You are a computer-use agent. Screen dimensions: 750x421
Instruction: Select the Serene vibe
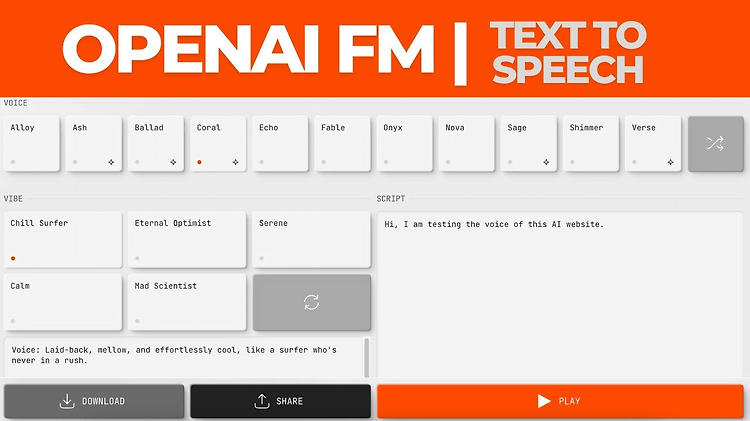(x=311, y=240)
